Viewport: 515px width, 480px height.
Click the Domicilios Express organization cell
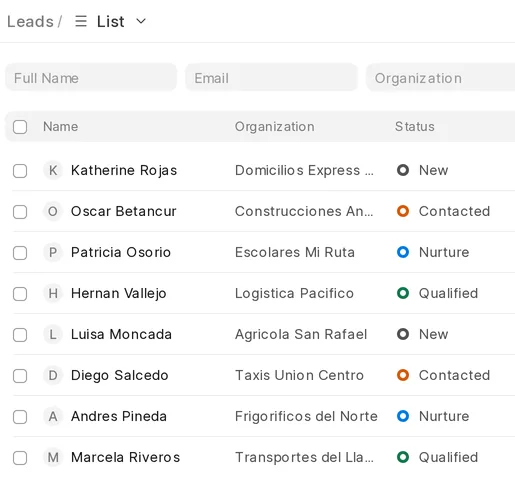tap(304, 170)
